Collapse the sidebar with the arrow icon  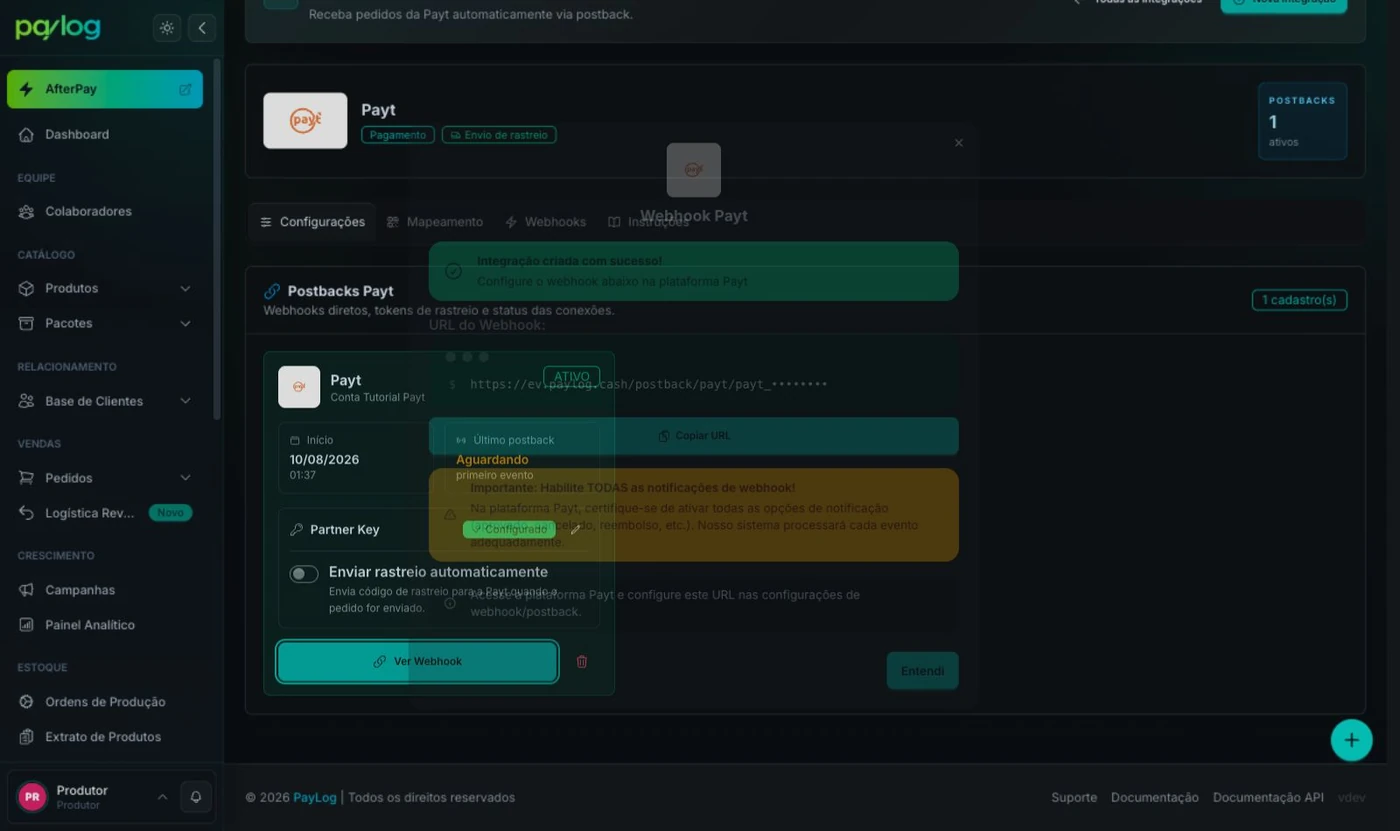(x=202, y=28)
